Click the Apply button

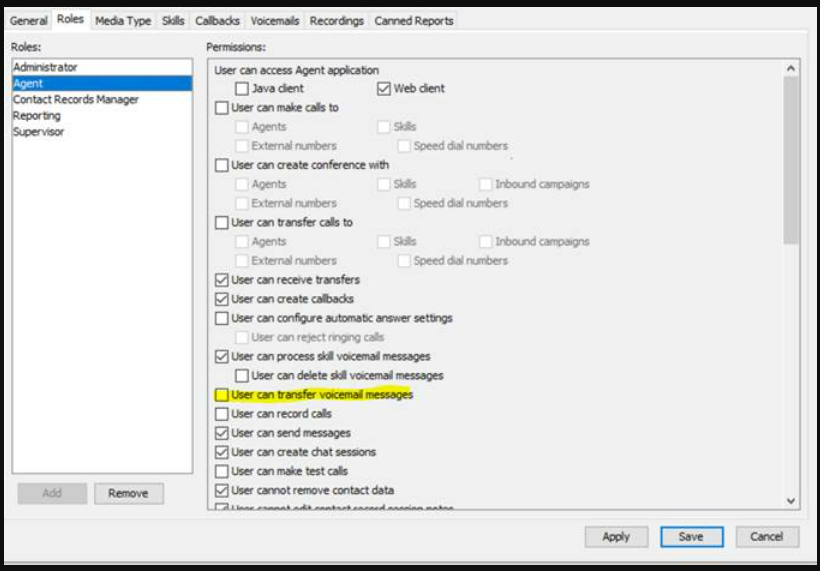616,536
